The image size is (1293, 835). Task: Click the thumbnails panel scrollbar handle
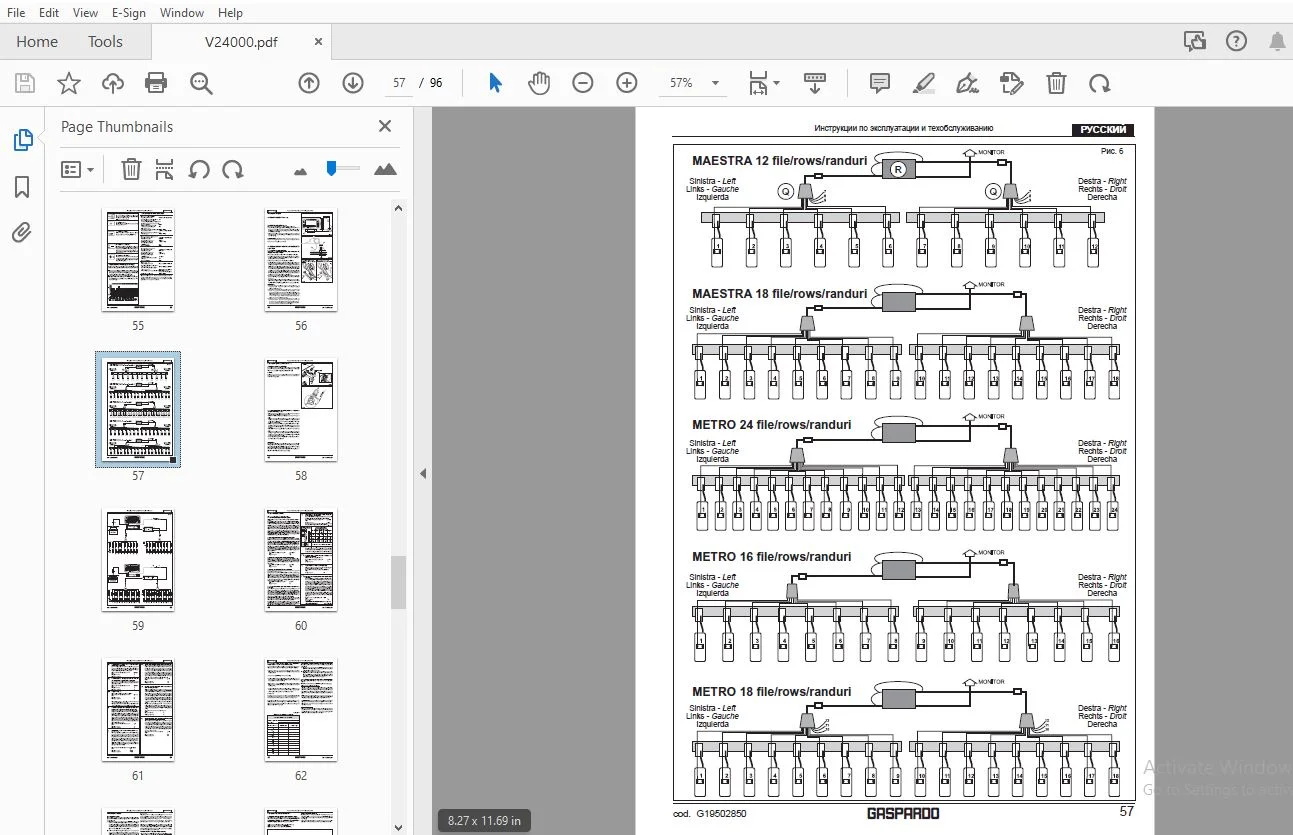tap(398, 583)
